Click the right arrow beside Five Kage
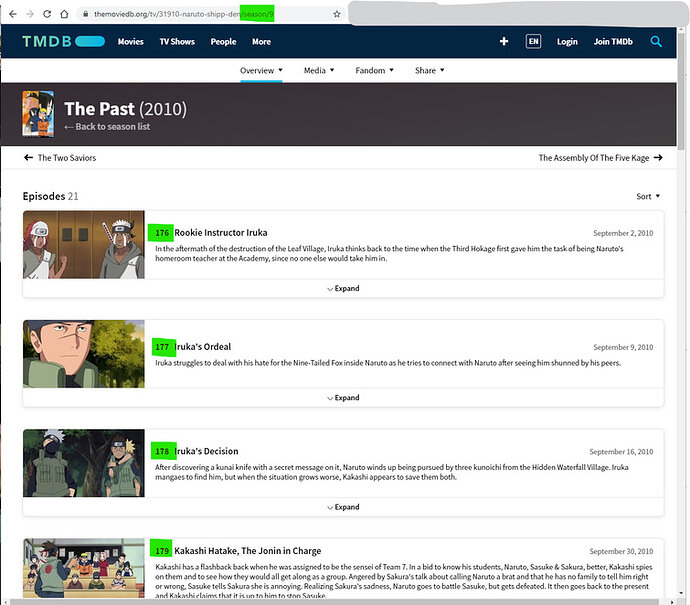 coord(658,158)
